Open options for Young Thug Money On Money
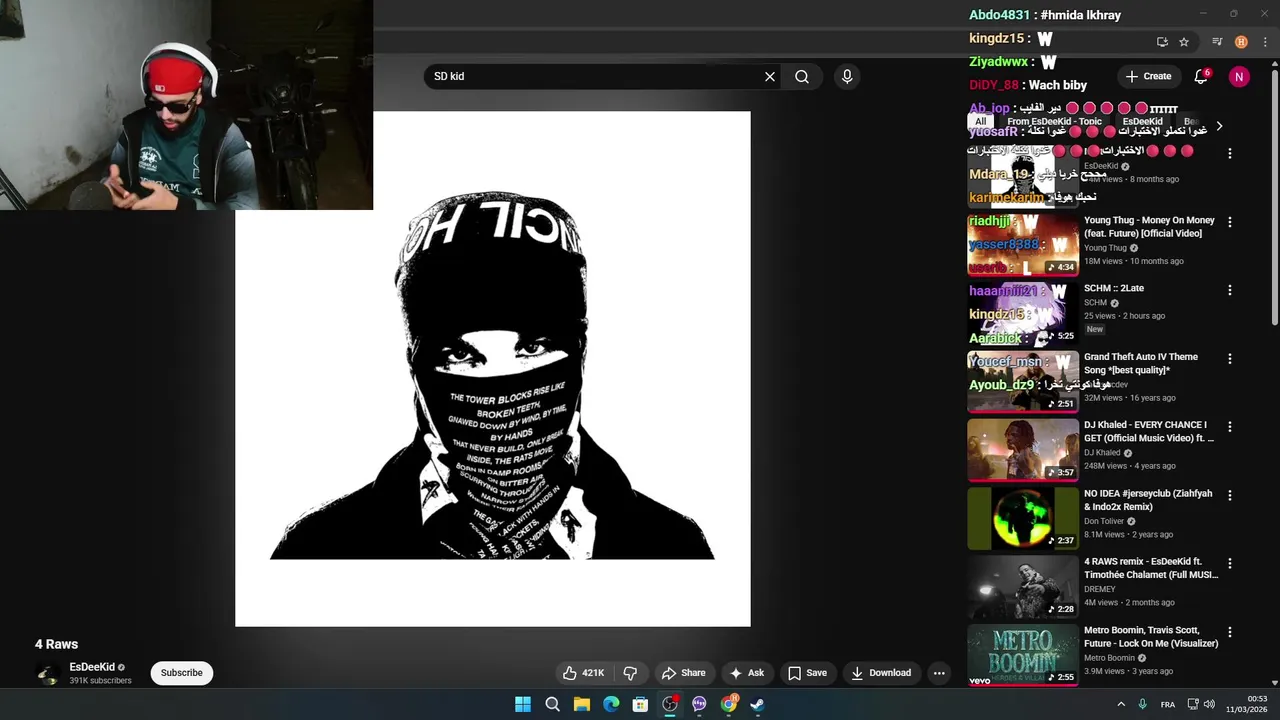 pyautogui.click(x=1230, y=222)
